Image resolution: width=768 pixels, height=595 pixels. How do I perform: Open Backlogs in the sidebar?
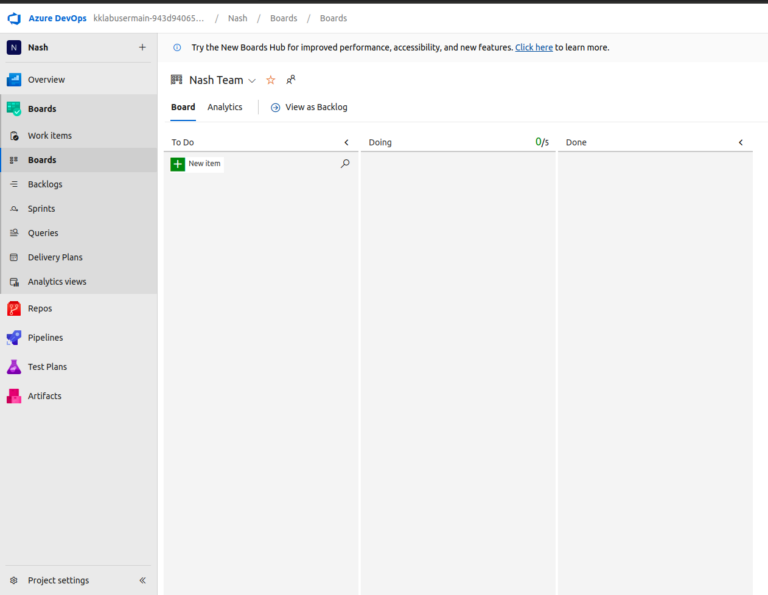(45, 184)
